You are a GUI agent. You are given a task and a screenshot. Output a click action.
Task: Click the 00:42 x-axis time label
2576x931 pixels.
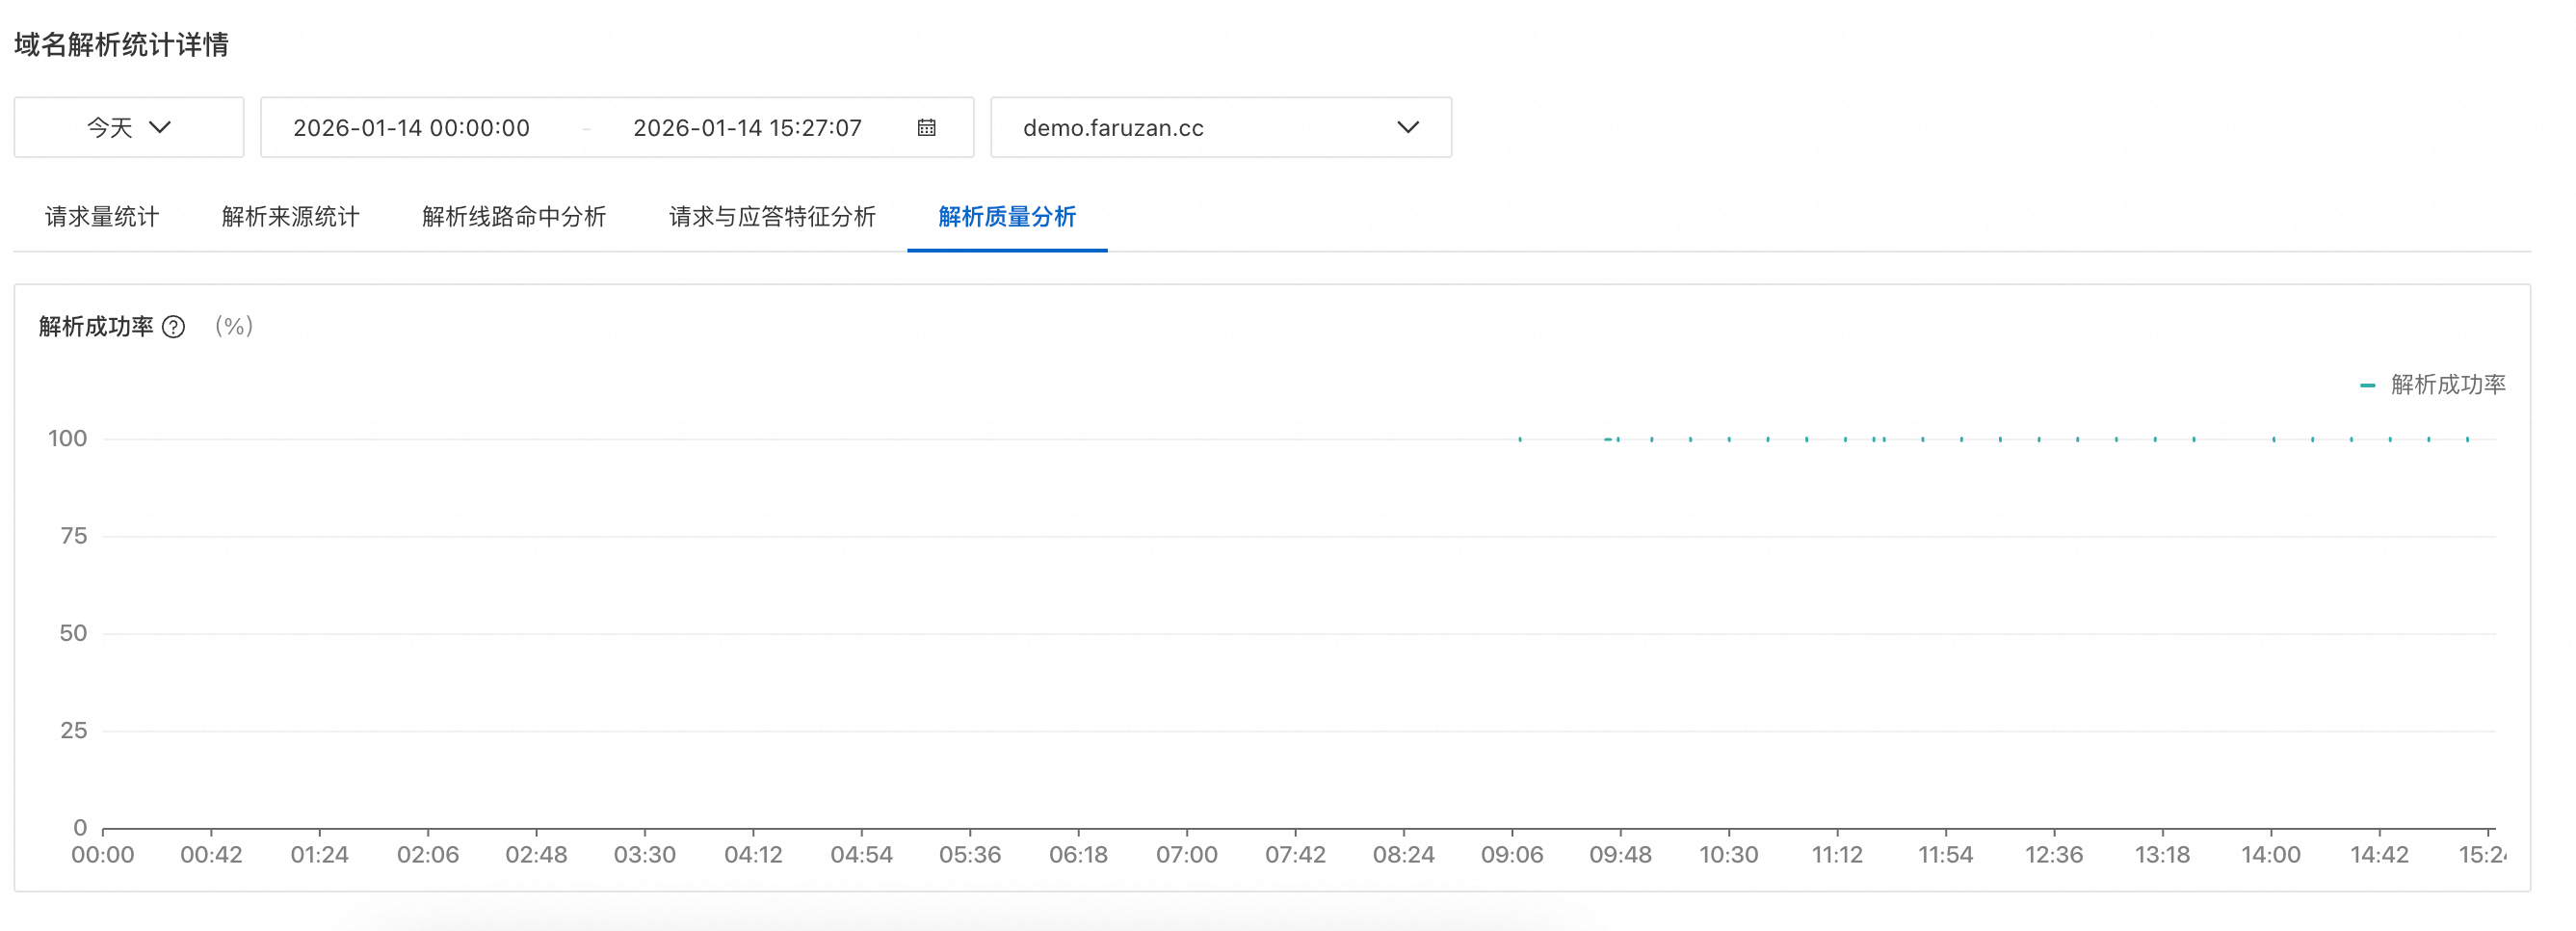[211, 855]
